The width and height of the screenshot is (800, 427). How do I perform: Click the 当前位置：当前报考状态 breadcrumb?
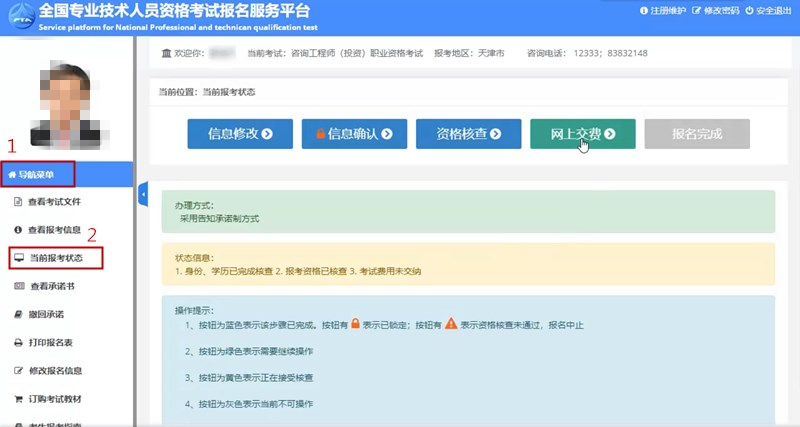coord(207,92)
